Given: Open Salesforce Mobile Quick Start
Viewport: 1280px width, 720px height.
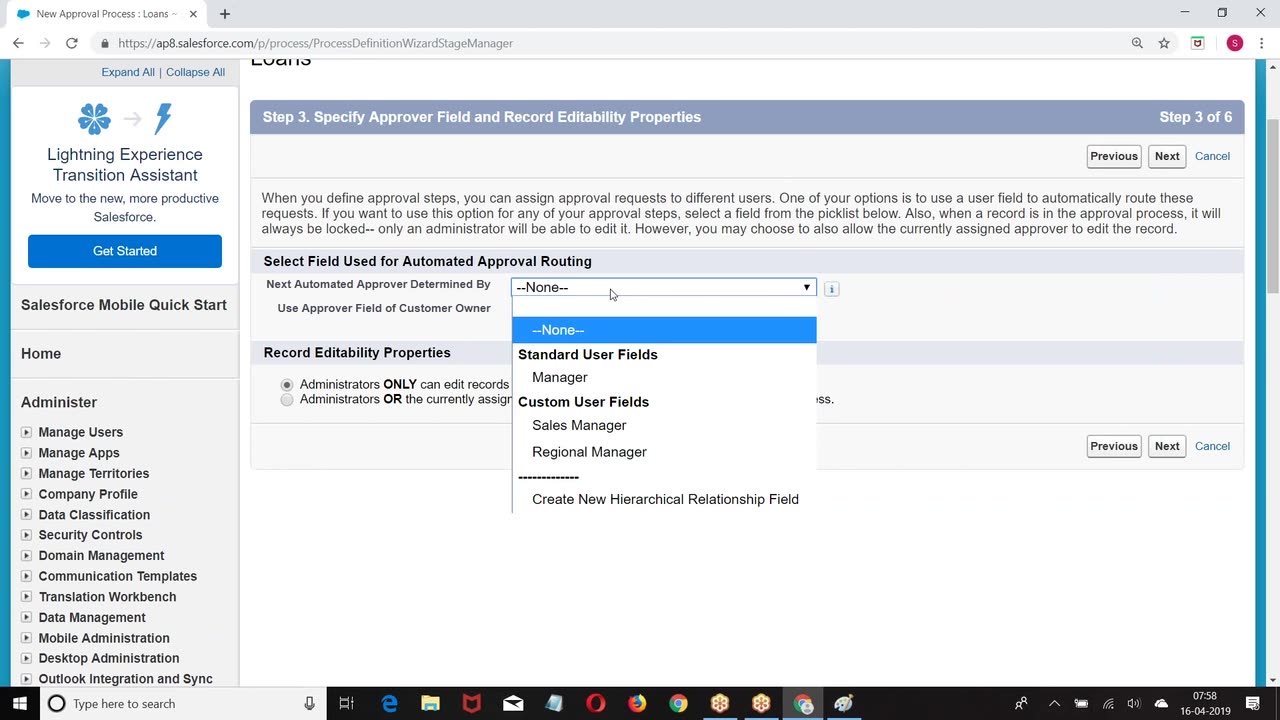Looking at the screenshot, I should tap(124, 305).
